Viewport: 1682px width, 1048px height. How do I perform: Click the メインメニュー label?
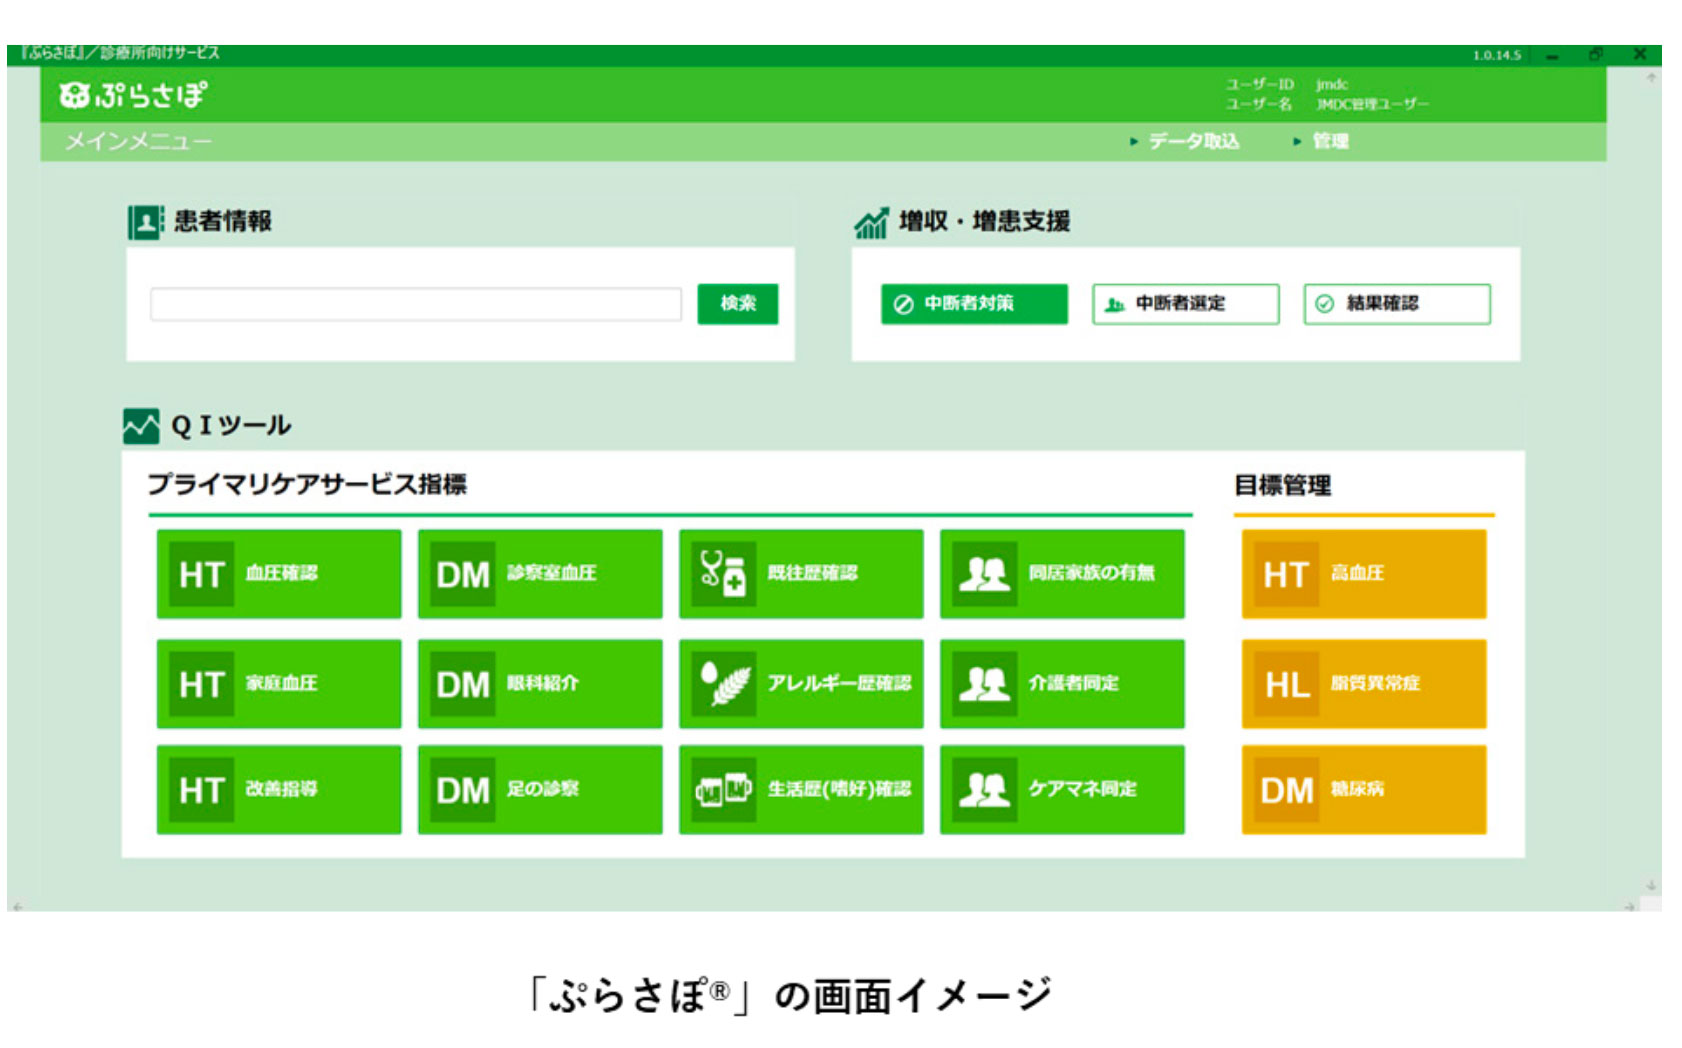click(x=138, y=142)
